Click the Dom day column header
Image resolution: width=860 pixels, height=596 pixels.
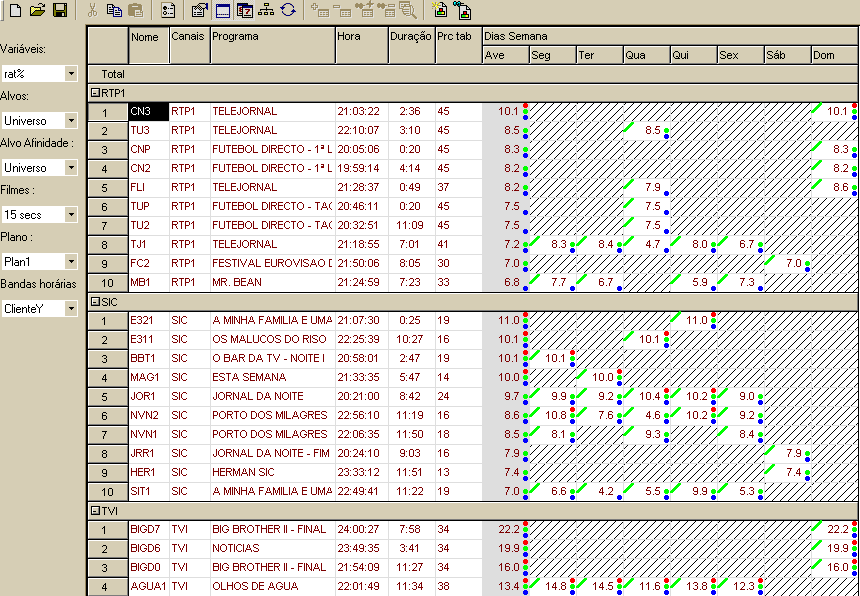[835, 55]
